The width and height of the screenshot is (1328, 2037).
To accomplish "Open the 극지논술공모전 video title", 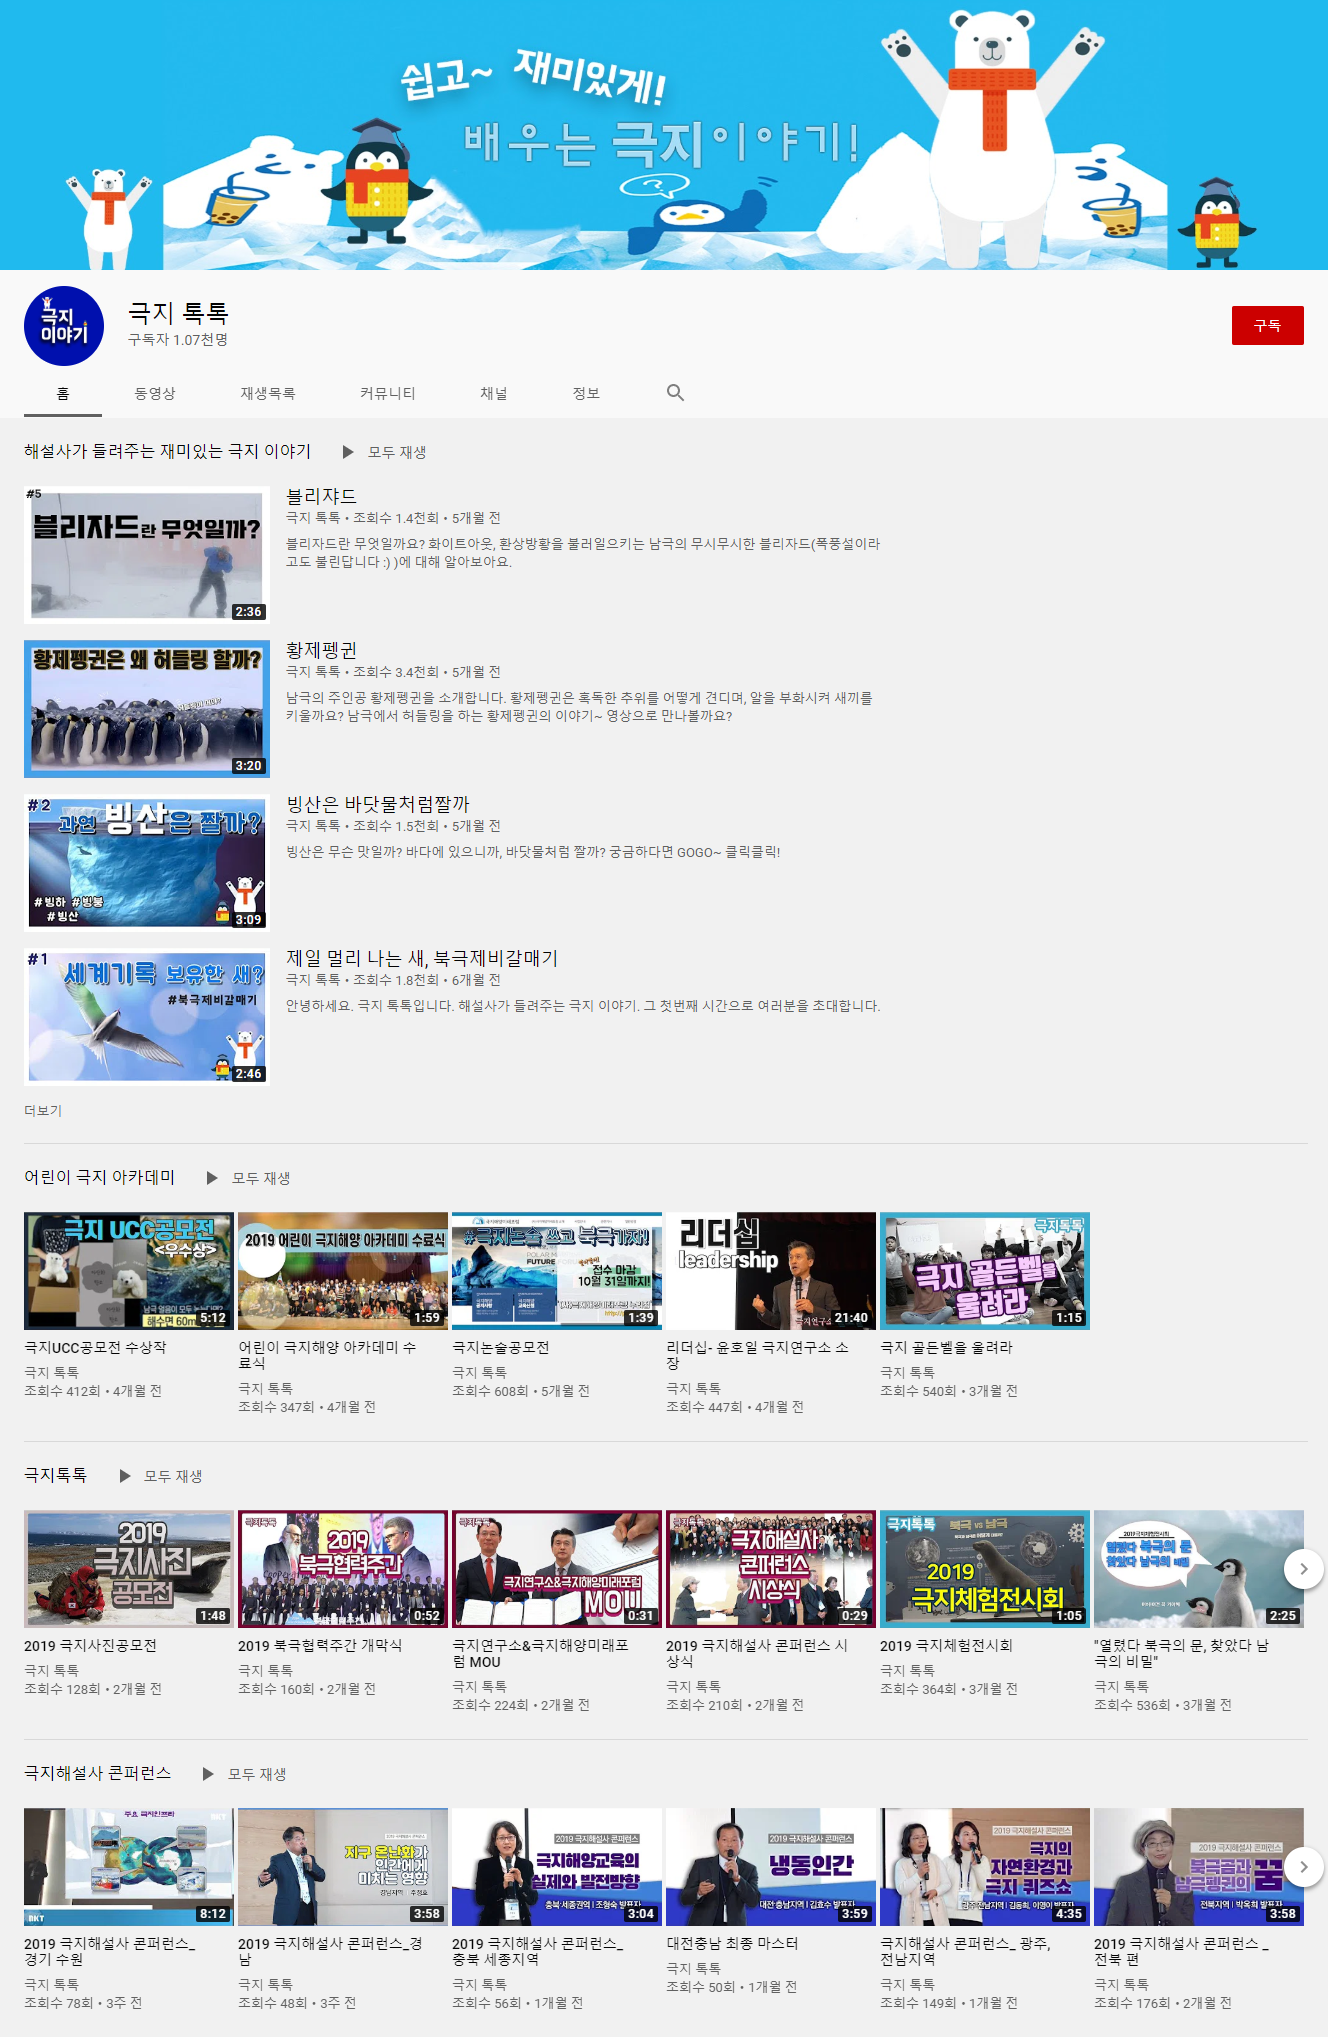I will tap(501, 1347).
